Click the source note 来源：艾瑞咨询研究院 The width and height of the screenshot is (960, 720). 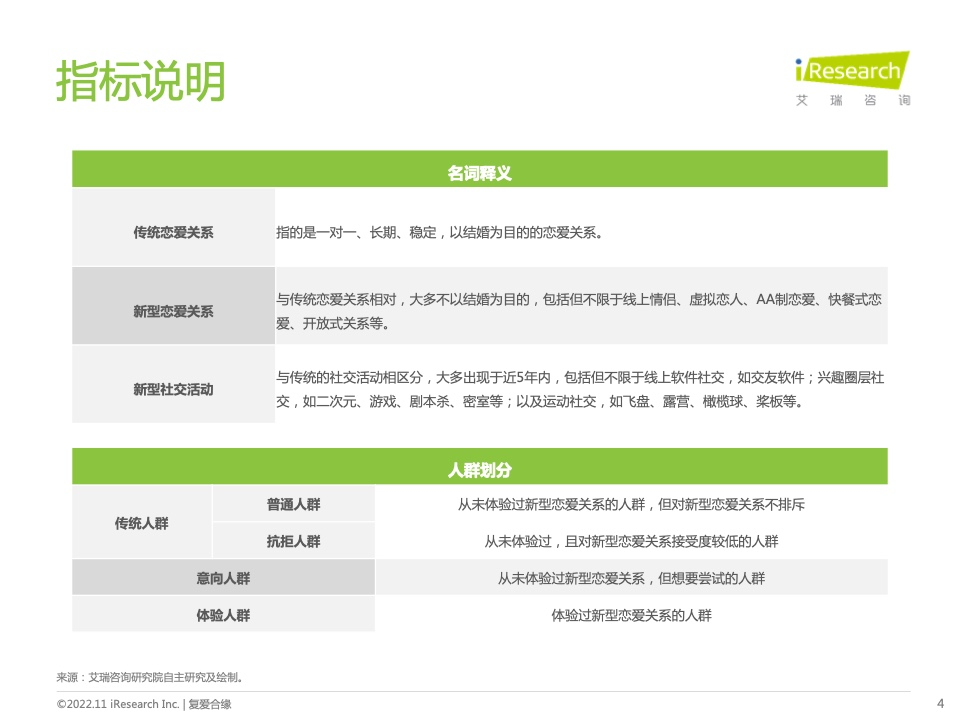[151, 677]
